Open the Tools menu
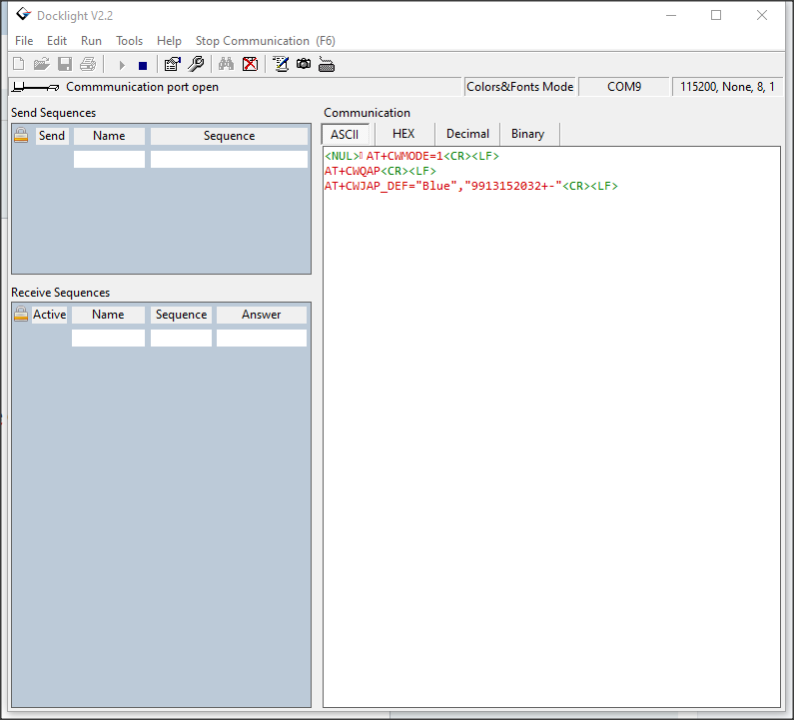The width and height of the screenshot is (794, 720). tap(129, 41)
